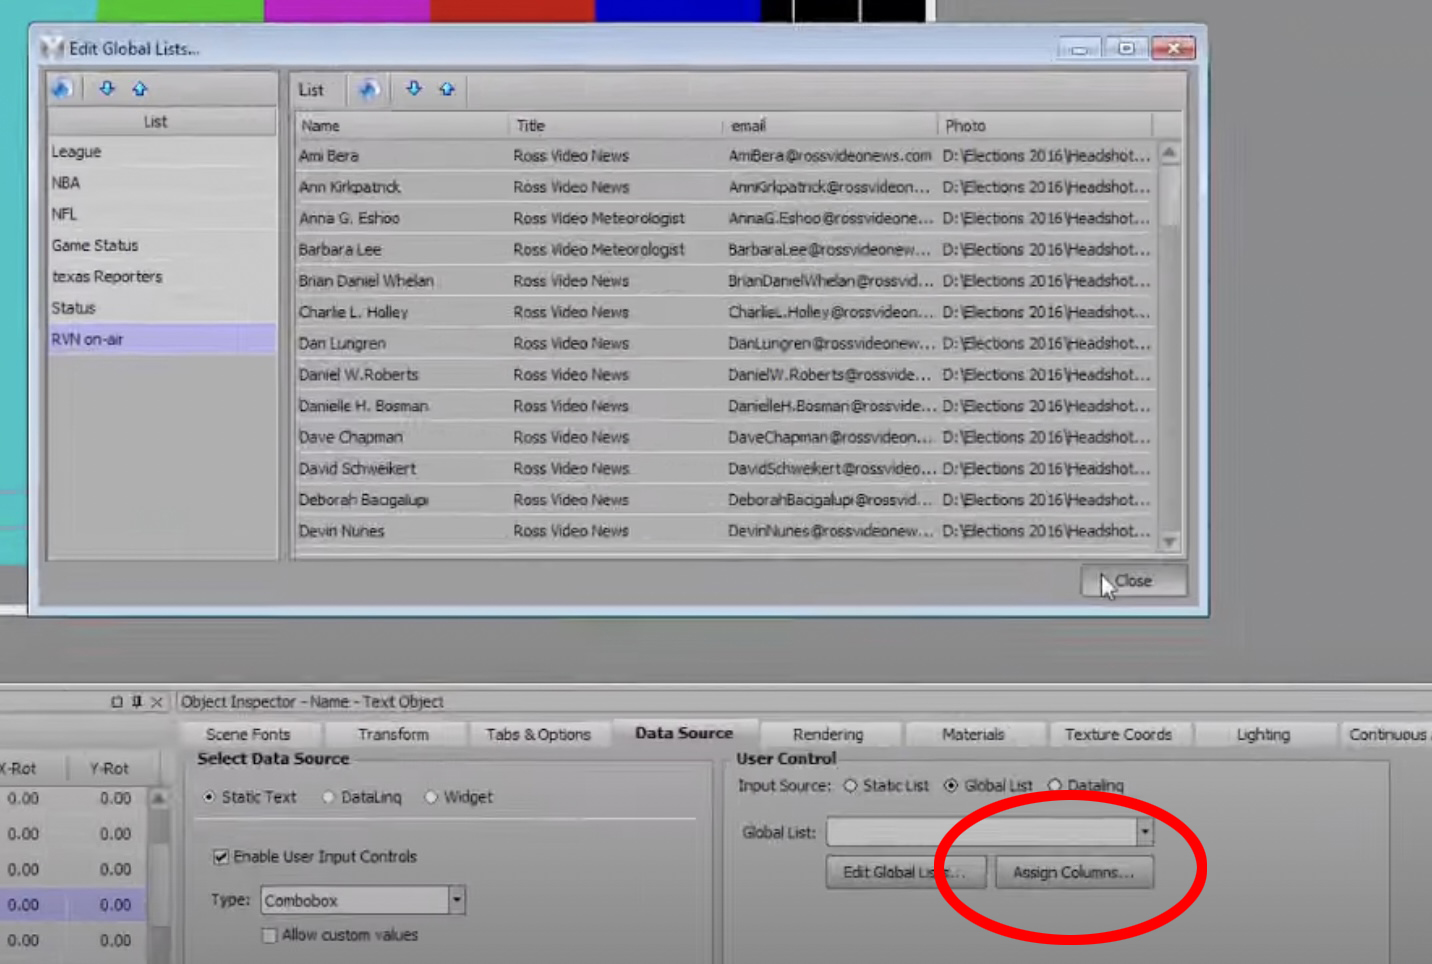Click the email column header

click(829, 126)
